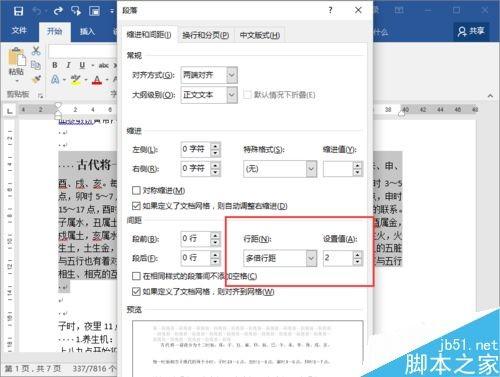The image size is (500, 377).
Task: Collapse the ribbon with chevron arrow
Action: tap(490, 96)
